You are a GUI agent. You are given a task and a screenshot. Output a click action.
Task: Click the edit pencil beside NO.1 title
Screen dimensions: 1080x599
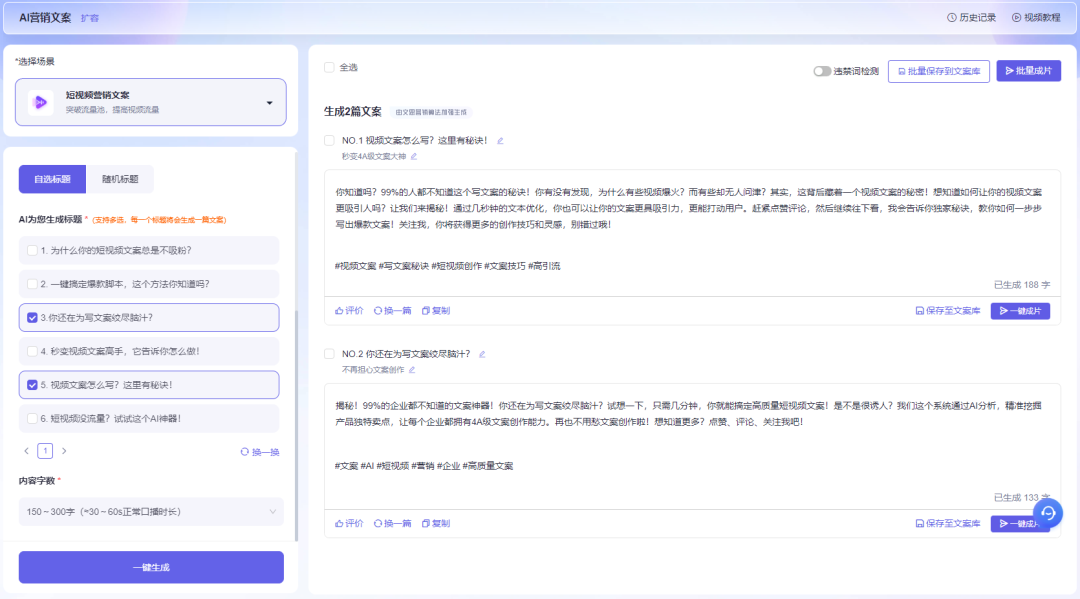pos(500,140)
